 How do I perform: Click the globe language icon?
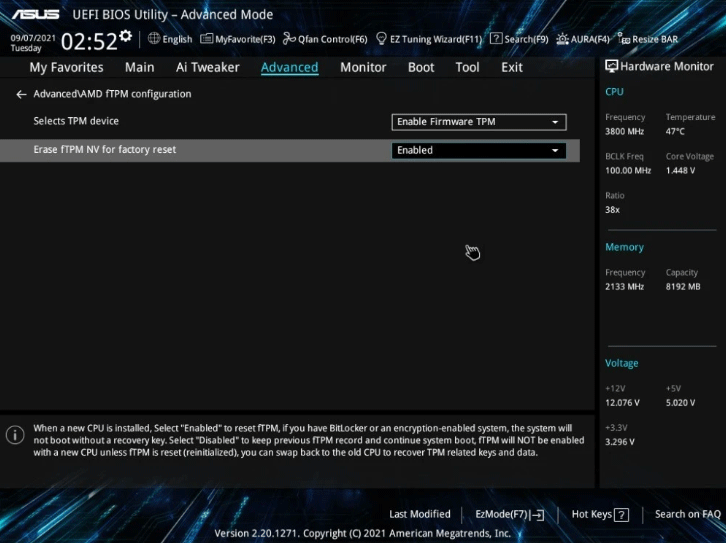pos(154,38)
